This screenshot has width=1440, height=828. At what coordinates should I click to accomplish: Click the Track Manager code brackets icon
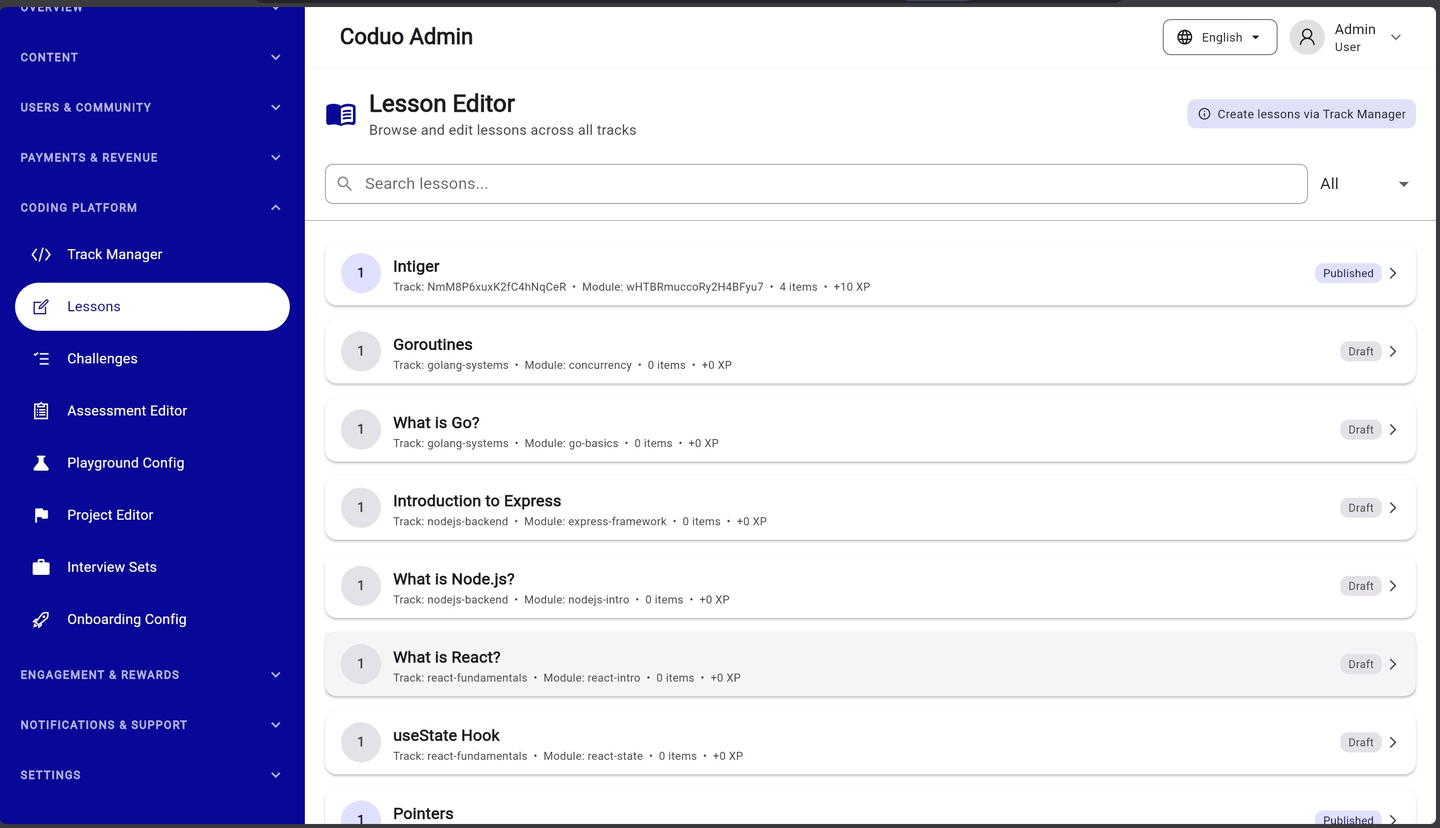point(41,254)
